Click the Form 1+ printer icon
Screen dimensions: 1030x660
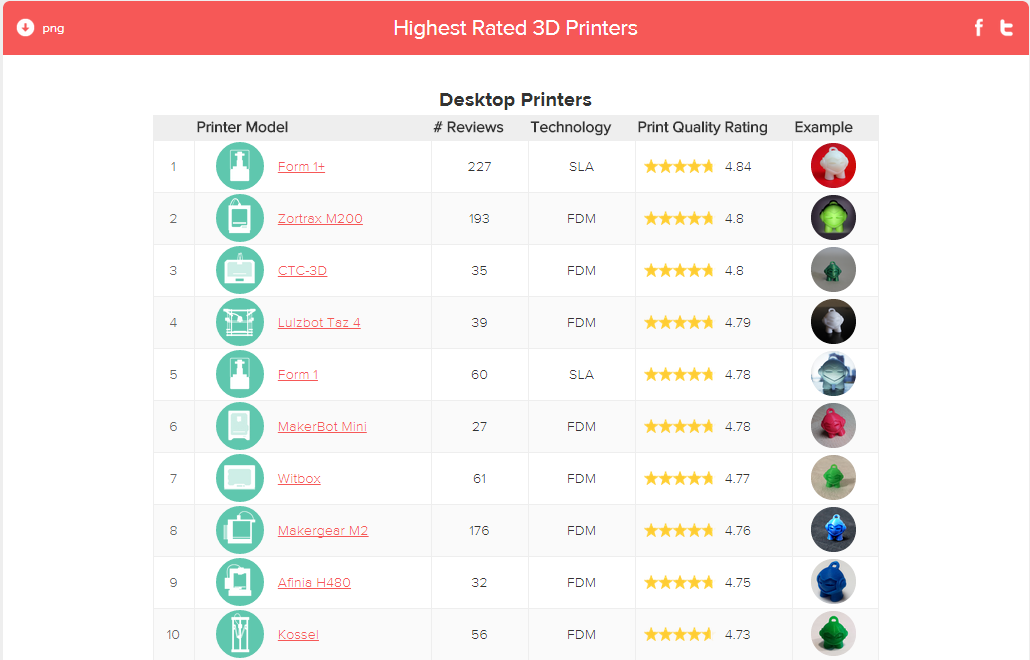[240, 166]
